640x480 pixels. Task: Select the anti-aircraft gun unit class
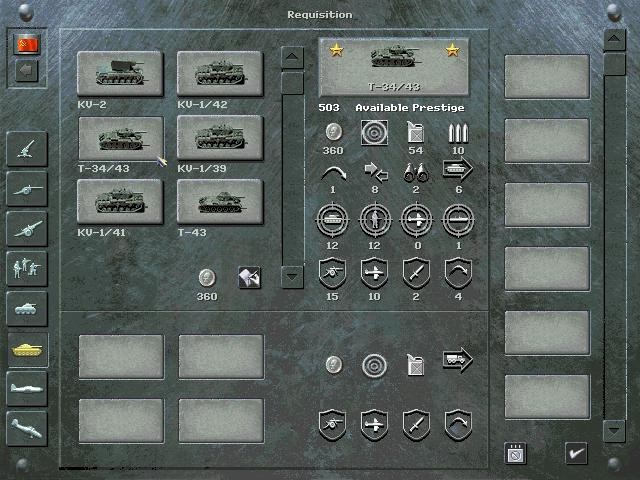tap(27, 149)
